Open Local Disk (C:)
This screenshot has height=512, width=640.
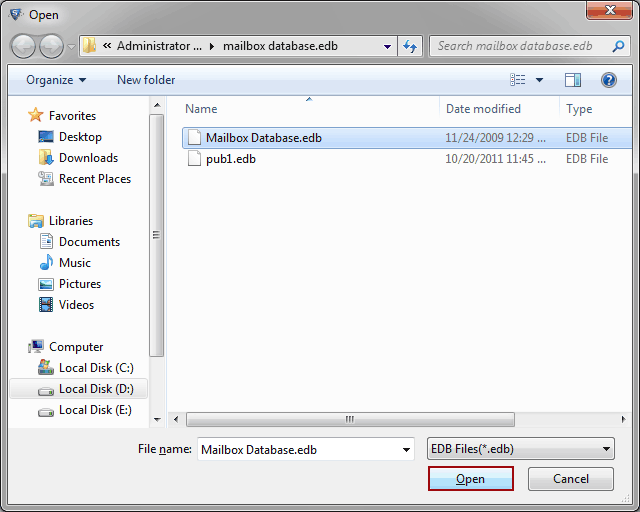click(96, 368)
